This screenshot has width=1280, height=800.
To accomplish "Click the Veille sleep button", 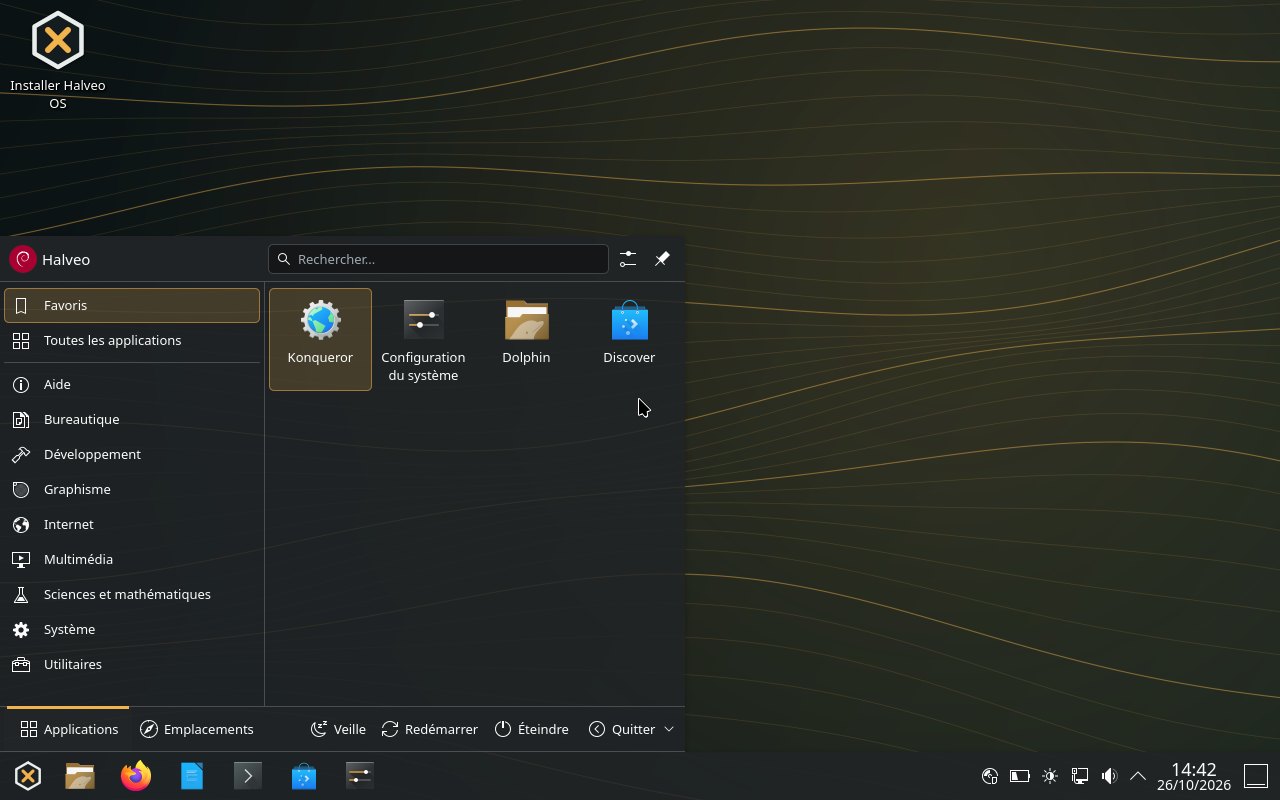I will (x=338, y=729).
